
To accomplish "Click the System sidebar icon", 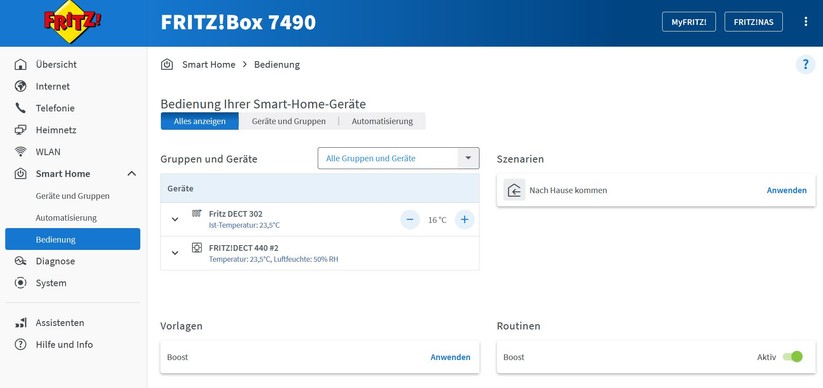I will point(20,283).
